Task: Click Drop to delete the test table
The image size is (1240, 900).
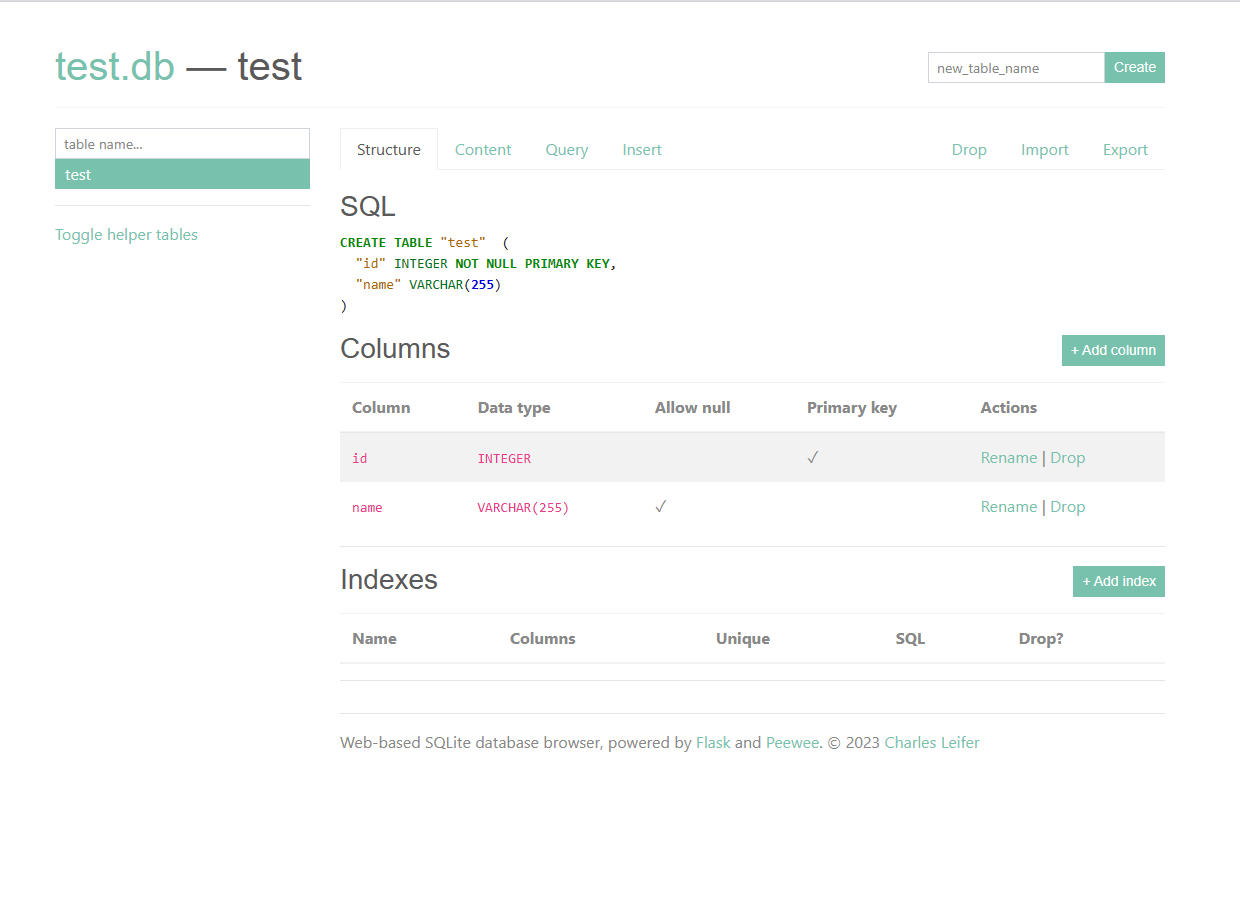Action: click(968, 149)
